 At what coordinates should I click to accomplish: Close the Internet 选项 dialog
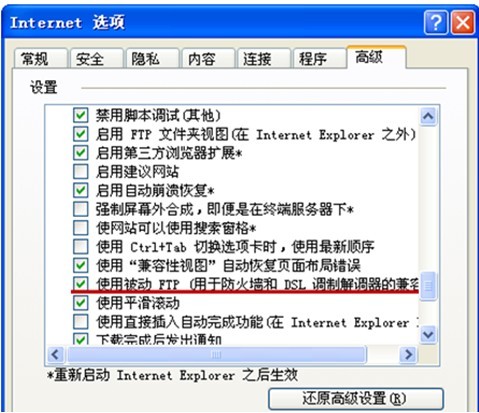(463, 22)
